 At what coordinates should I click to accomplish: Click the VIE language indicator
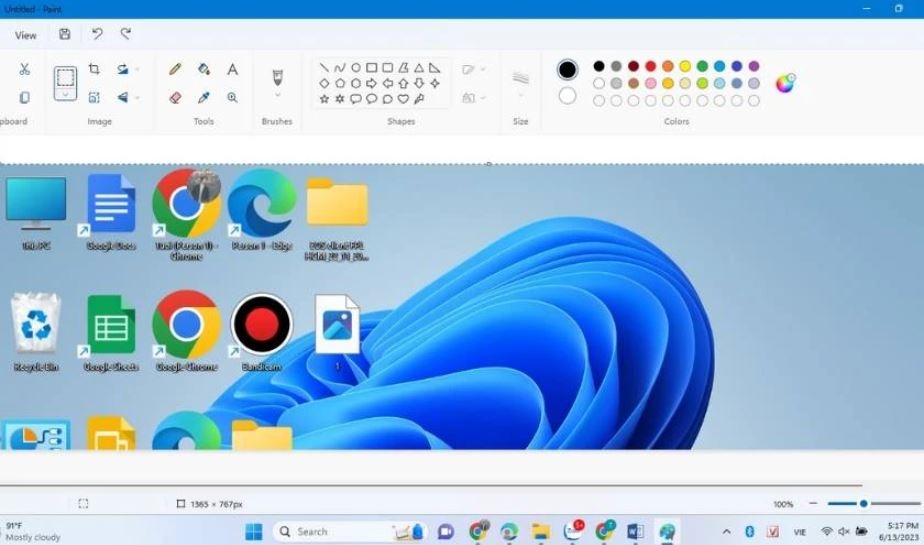800,532
